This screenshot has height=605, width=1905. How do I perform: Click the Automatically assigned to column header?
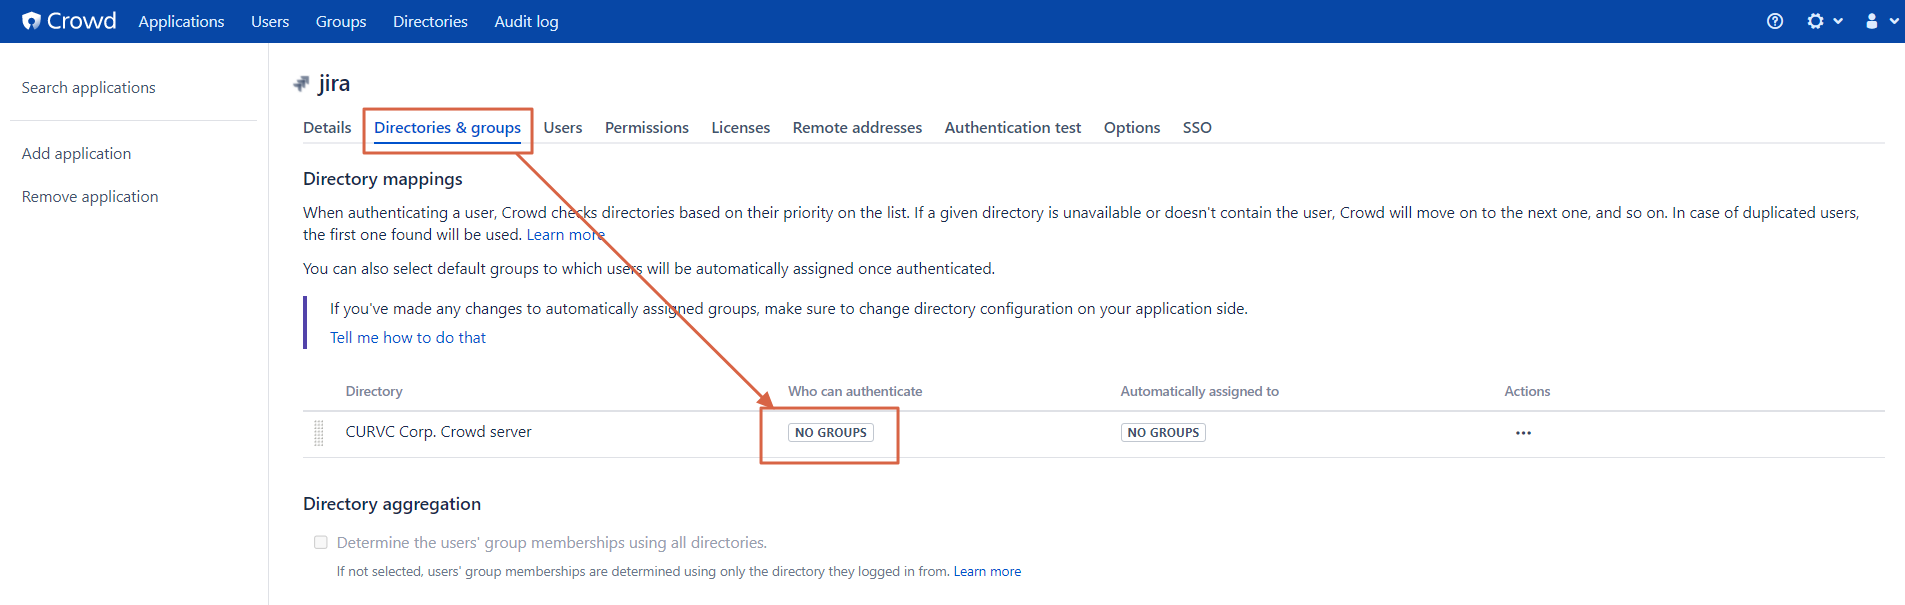coord(1200,391)
